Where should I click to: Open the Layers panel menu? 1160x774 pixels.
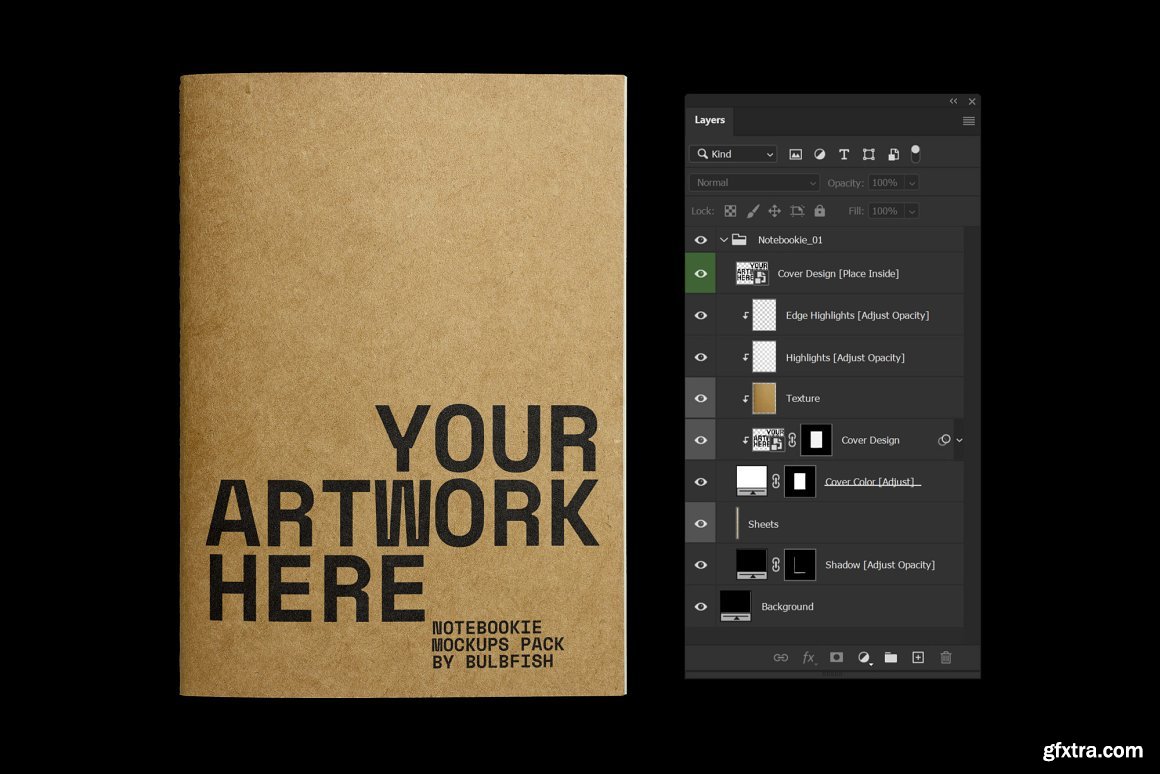(x=968, y=120)
